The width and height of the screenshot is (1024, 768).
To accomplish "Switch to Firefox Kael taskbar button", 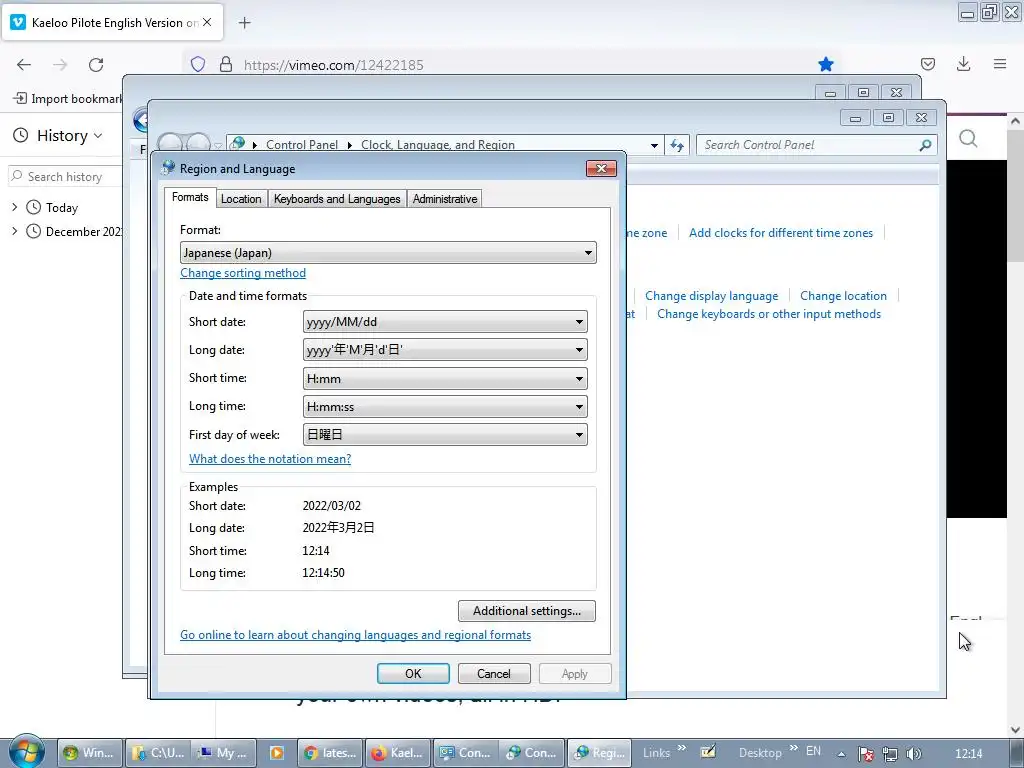I will [398, 752].
